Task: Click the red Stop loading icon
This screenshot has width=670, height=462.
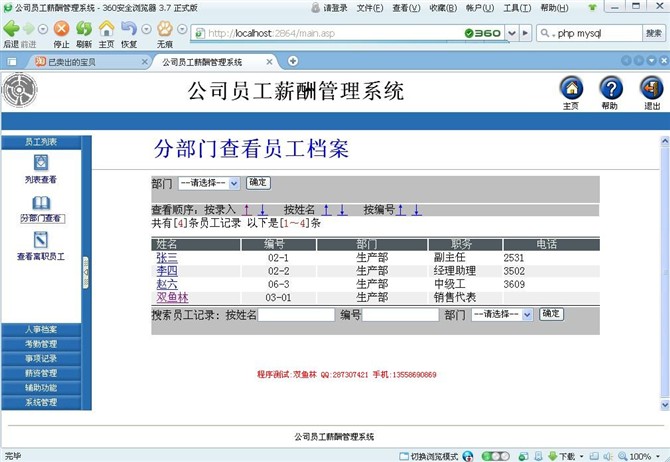Action: pyautogui.click(x=62, y=29)
